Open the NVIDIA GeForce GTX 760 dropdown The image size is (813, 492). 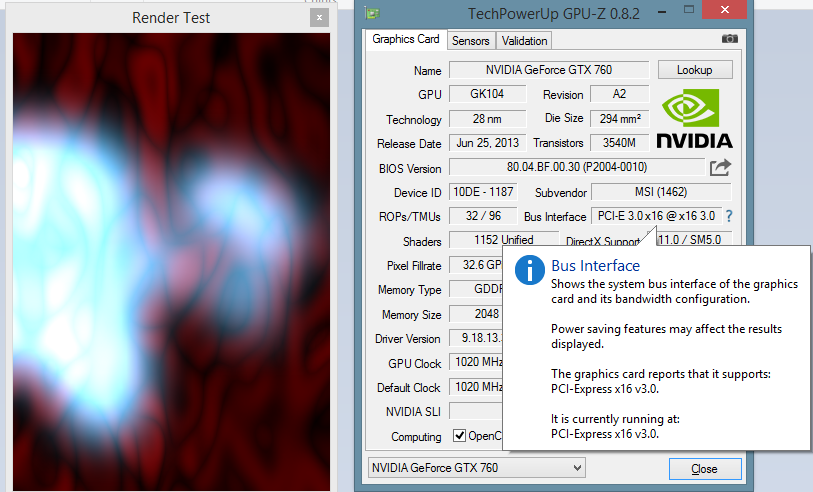pos(476,468)
